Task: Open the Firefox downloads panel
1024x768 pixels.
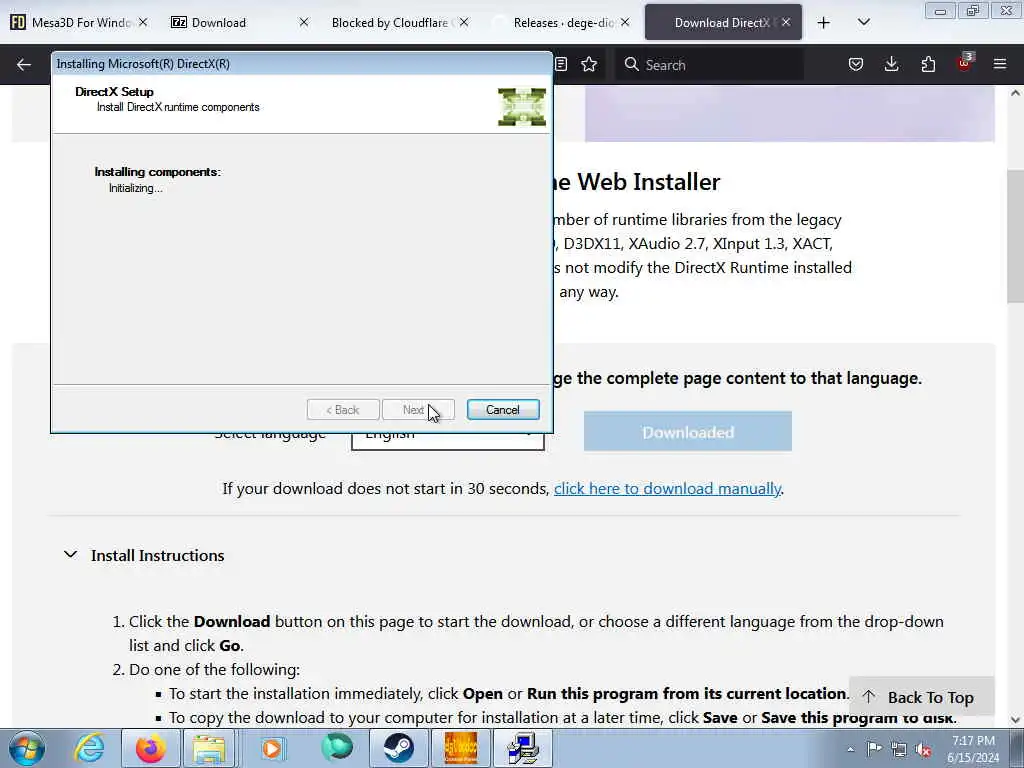Action: point(891,64)
